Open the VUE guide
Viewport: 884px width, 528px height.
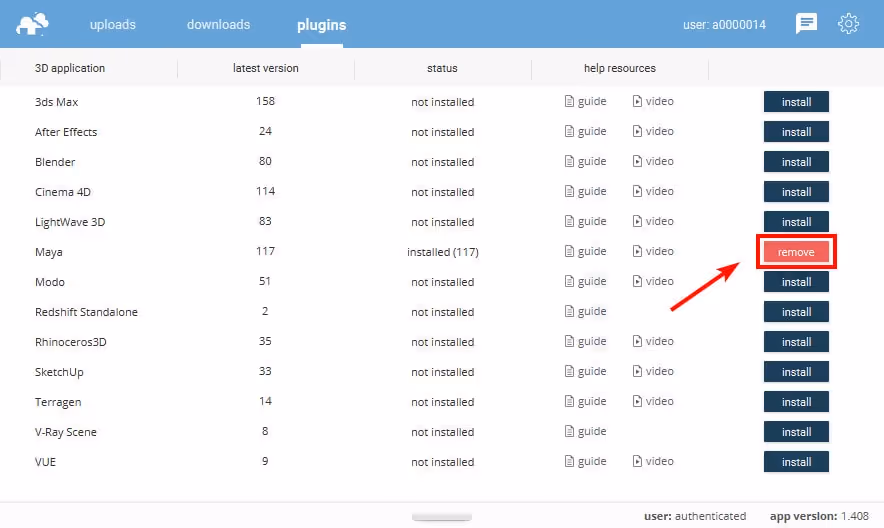(x=585, y=461)
